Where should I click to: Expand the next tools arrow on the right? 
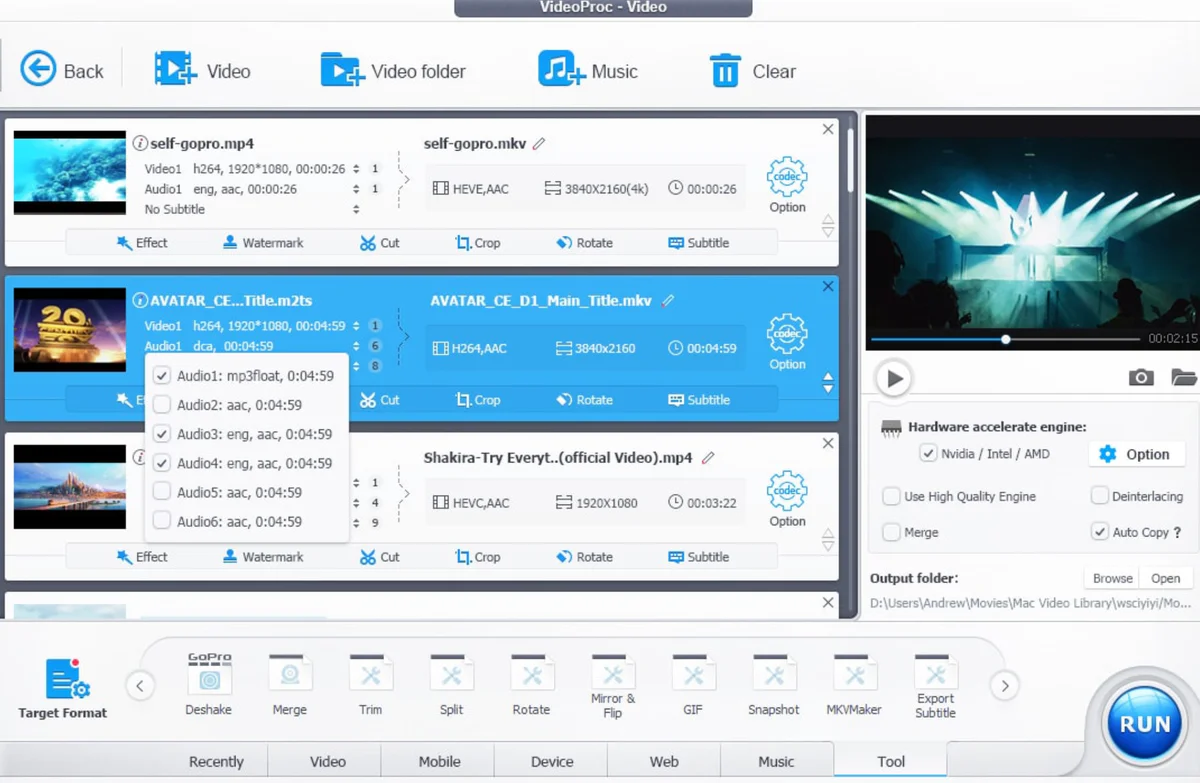tap(1004, 685)
